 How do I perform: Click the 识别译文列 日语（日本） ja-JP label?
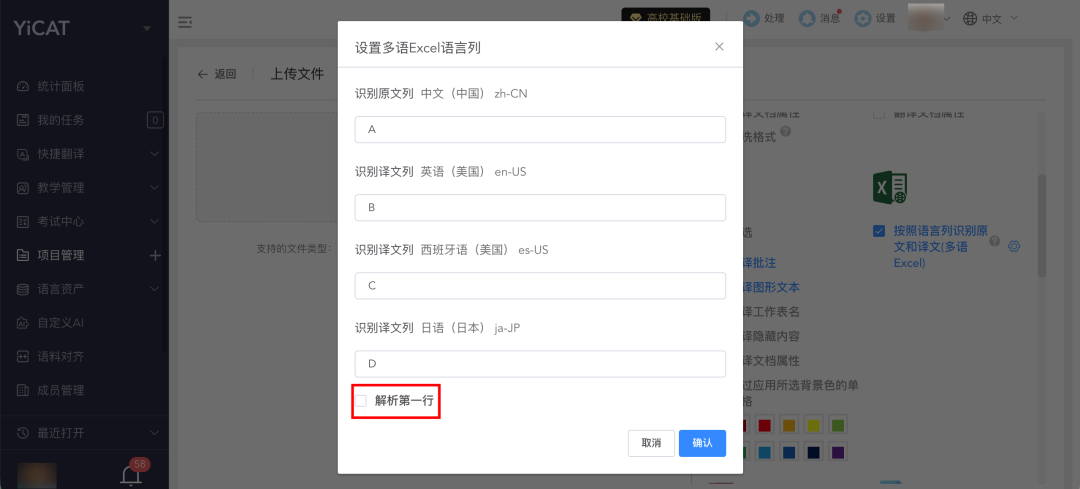point(437,328)
